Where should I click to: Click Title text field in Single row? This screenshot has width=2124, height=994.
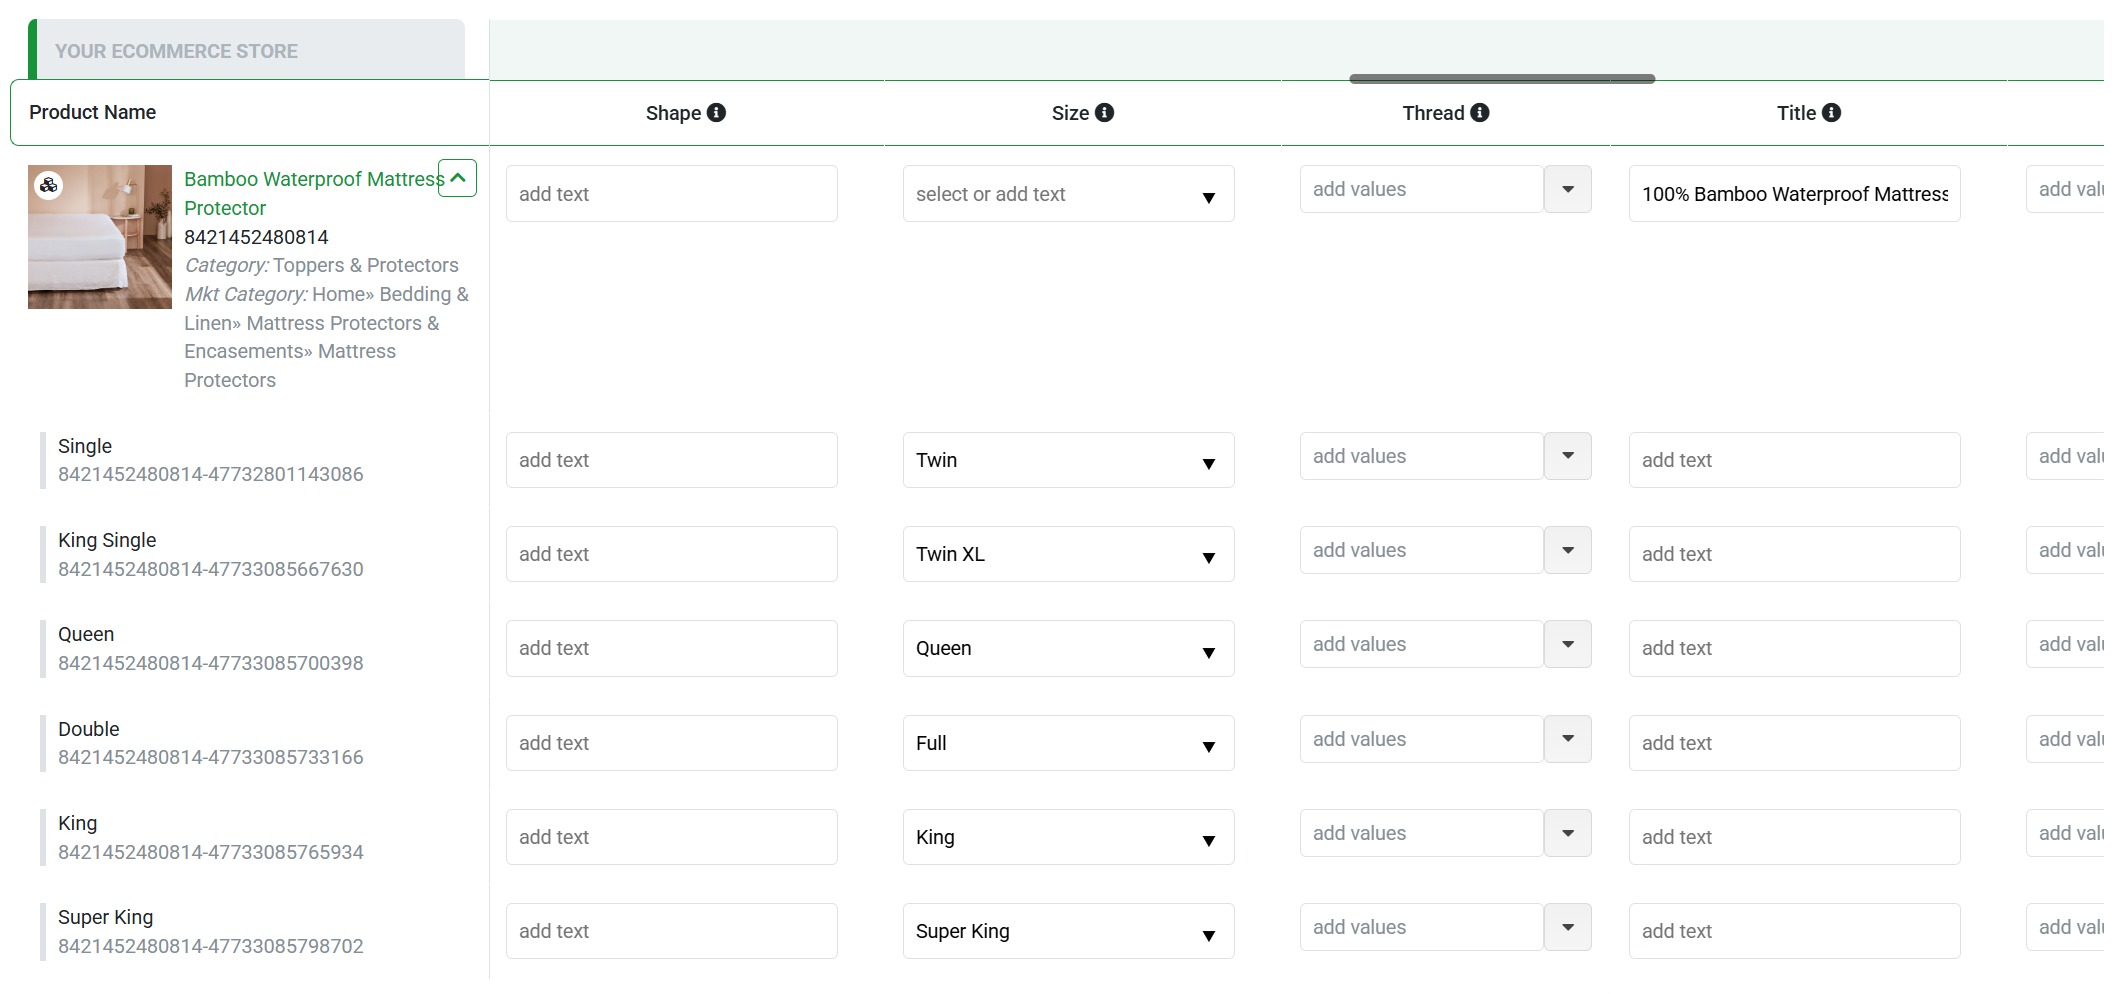point(1794,460)
